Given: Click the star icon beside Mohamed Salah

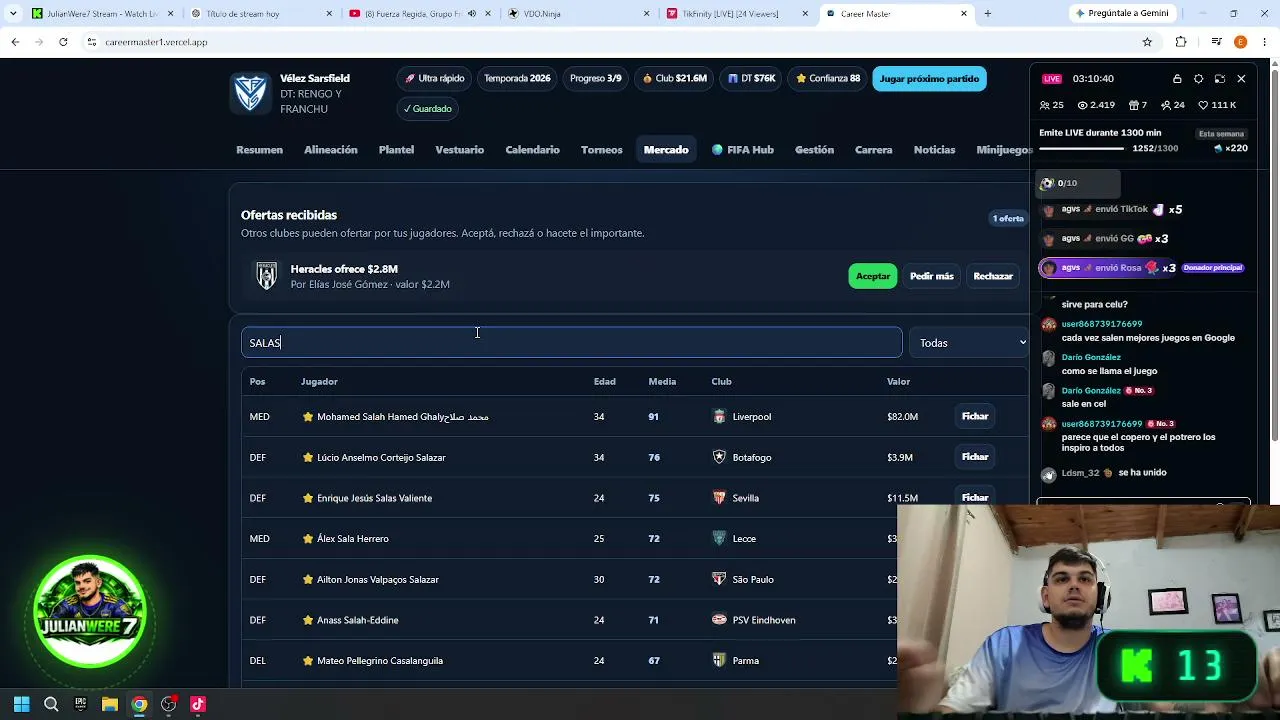Looking at the screenshot, I should [308, 417].
